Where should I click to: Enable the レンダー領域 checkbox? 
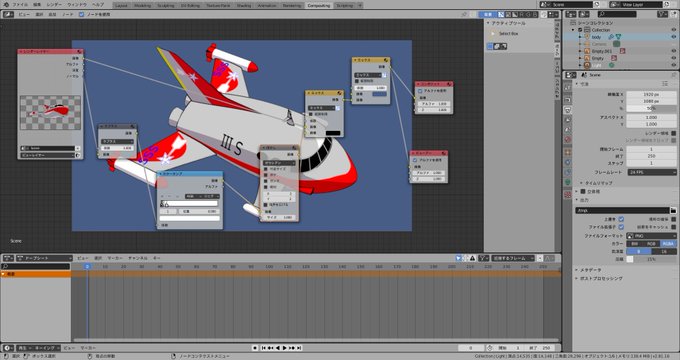coord(673,133)
